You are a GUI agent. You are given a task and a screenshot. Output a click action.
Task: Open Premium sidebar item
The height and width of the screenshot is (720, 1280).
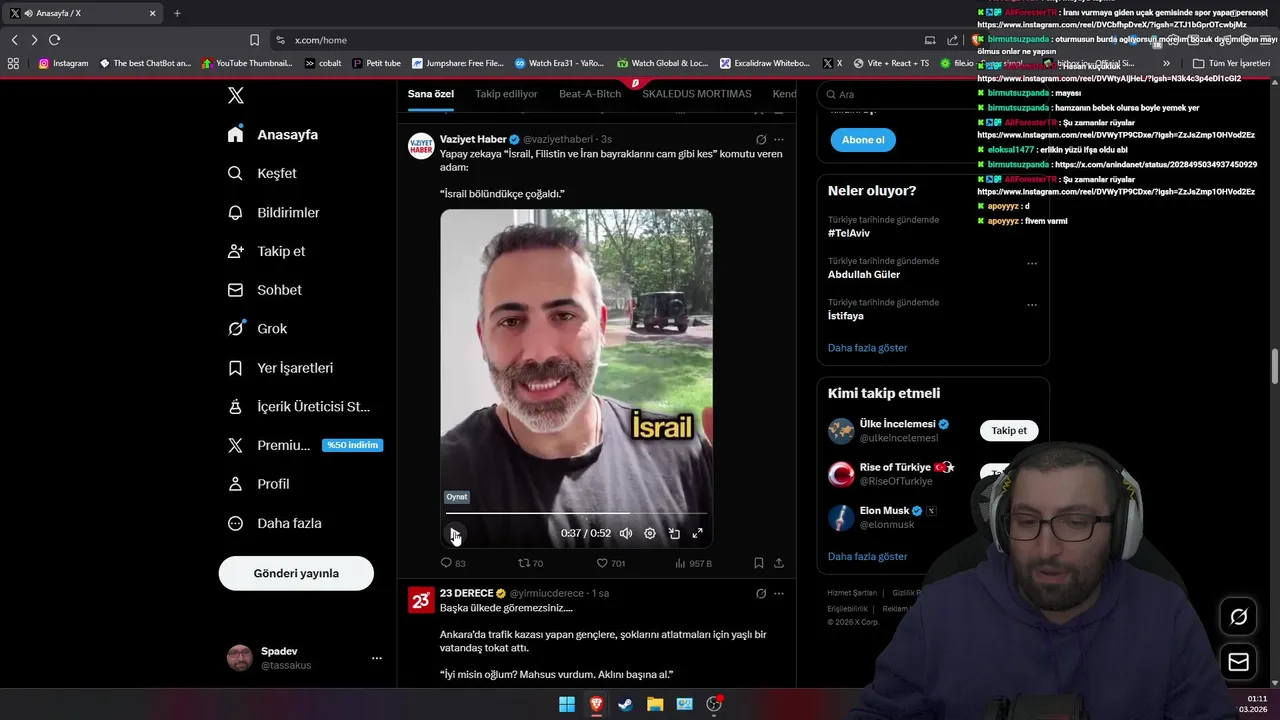[304, 445]
